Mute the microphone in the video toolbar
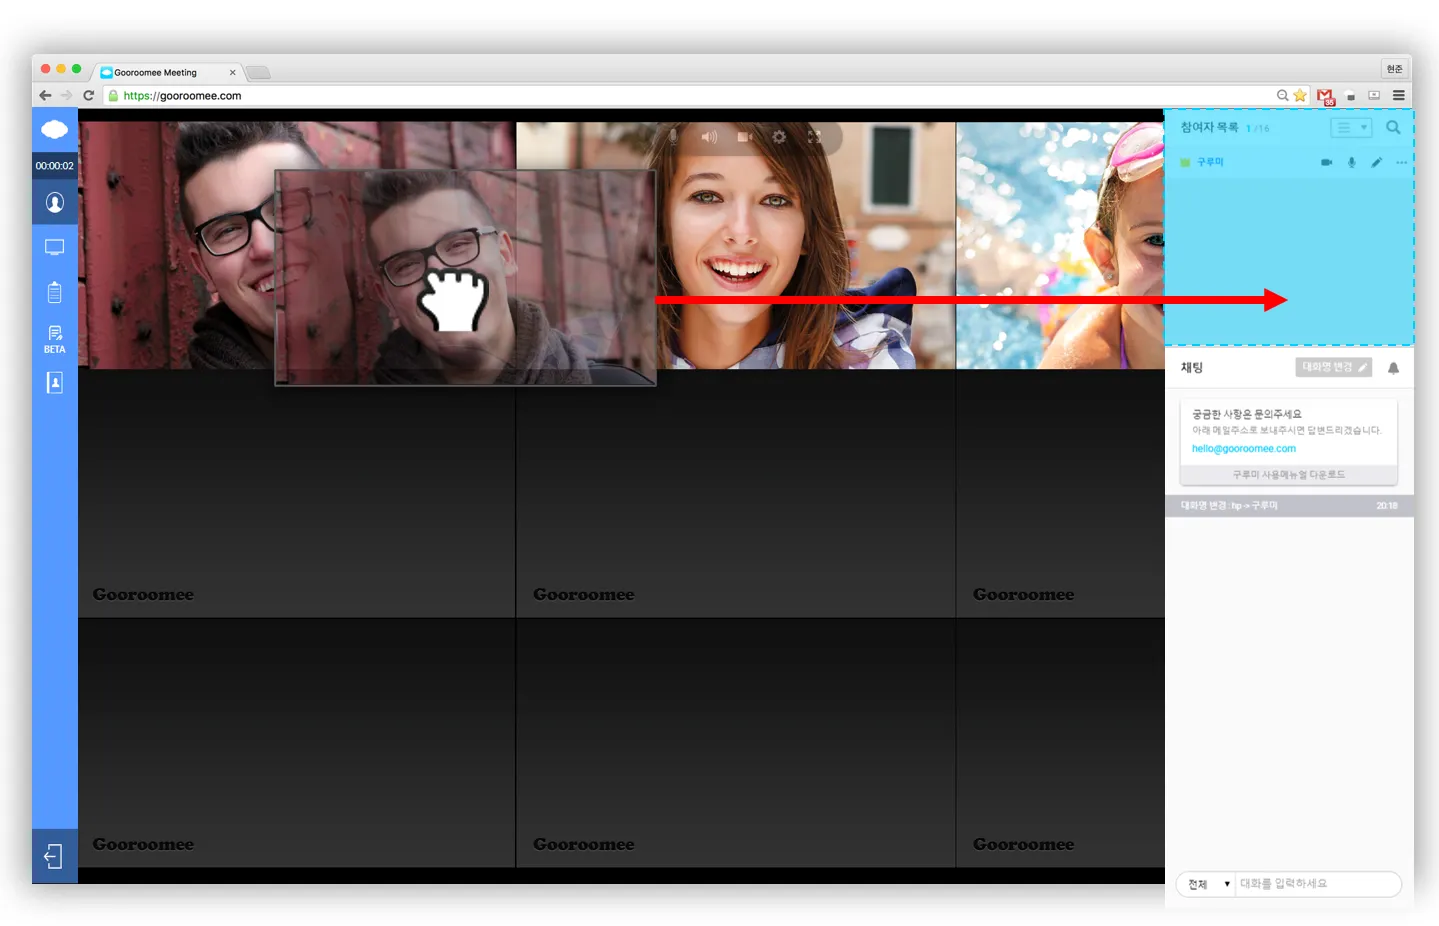Image resolution: width=1439 pixels, height=926 pixels. (x=673, y=136)
